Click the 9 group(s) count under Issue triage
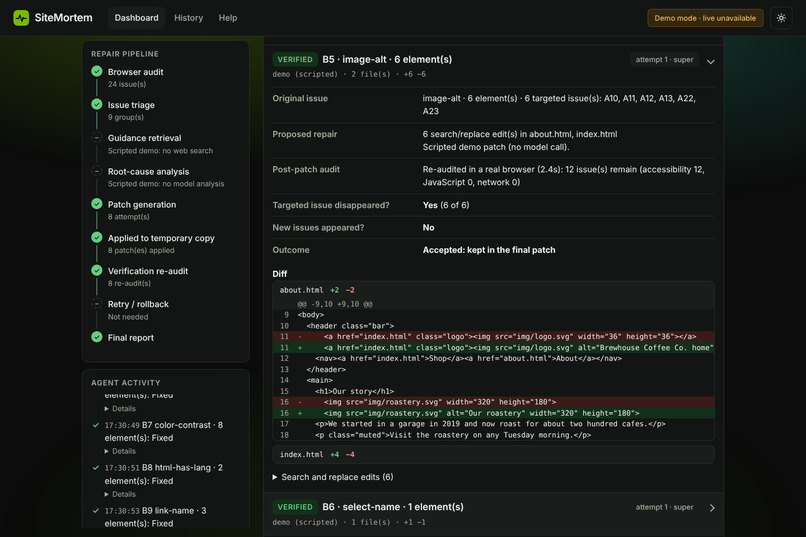 125,117
